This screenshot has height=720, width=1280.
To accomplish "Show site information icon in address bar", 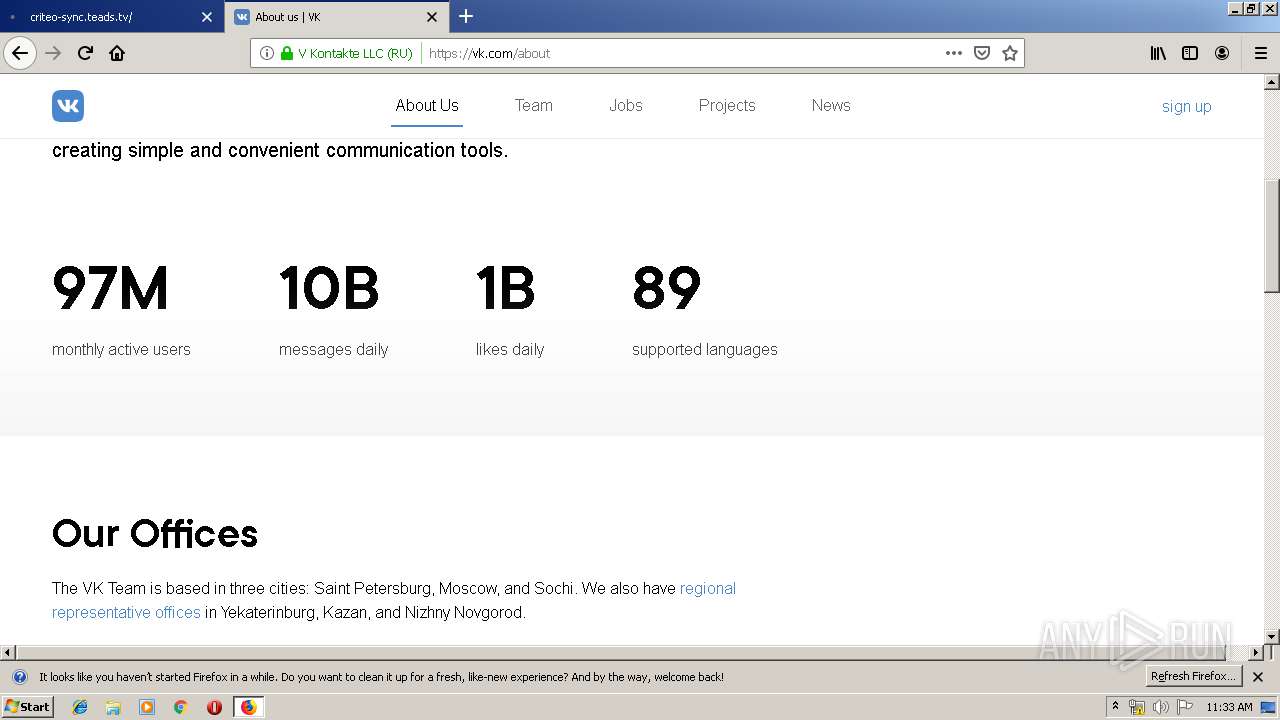I will [266, 53].
